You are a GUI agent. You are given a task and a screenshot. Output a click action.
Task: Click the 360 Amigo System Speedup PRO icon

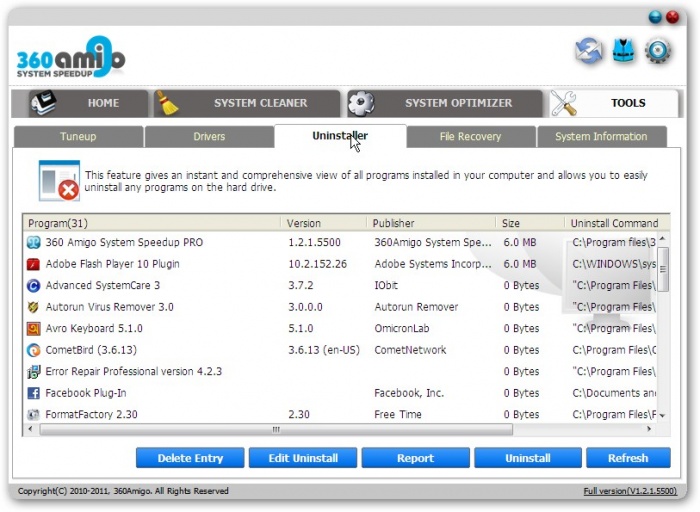33,242
